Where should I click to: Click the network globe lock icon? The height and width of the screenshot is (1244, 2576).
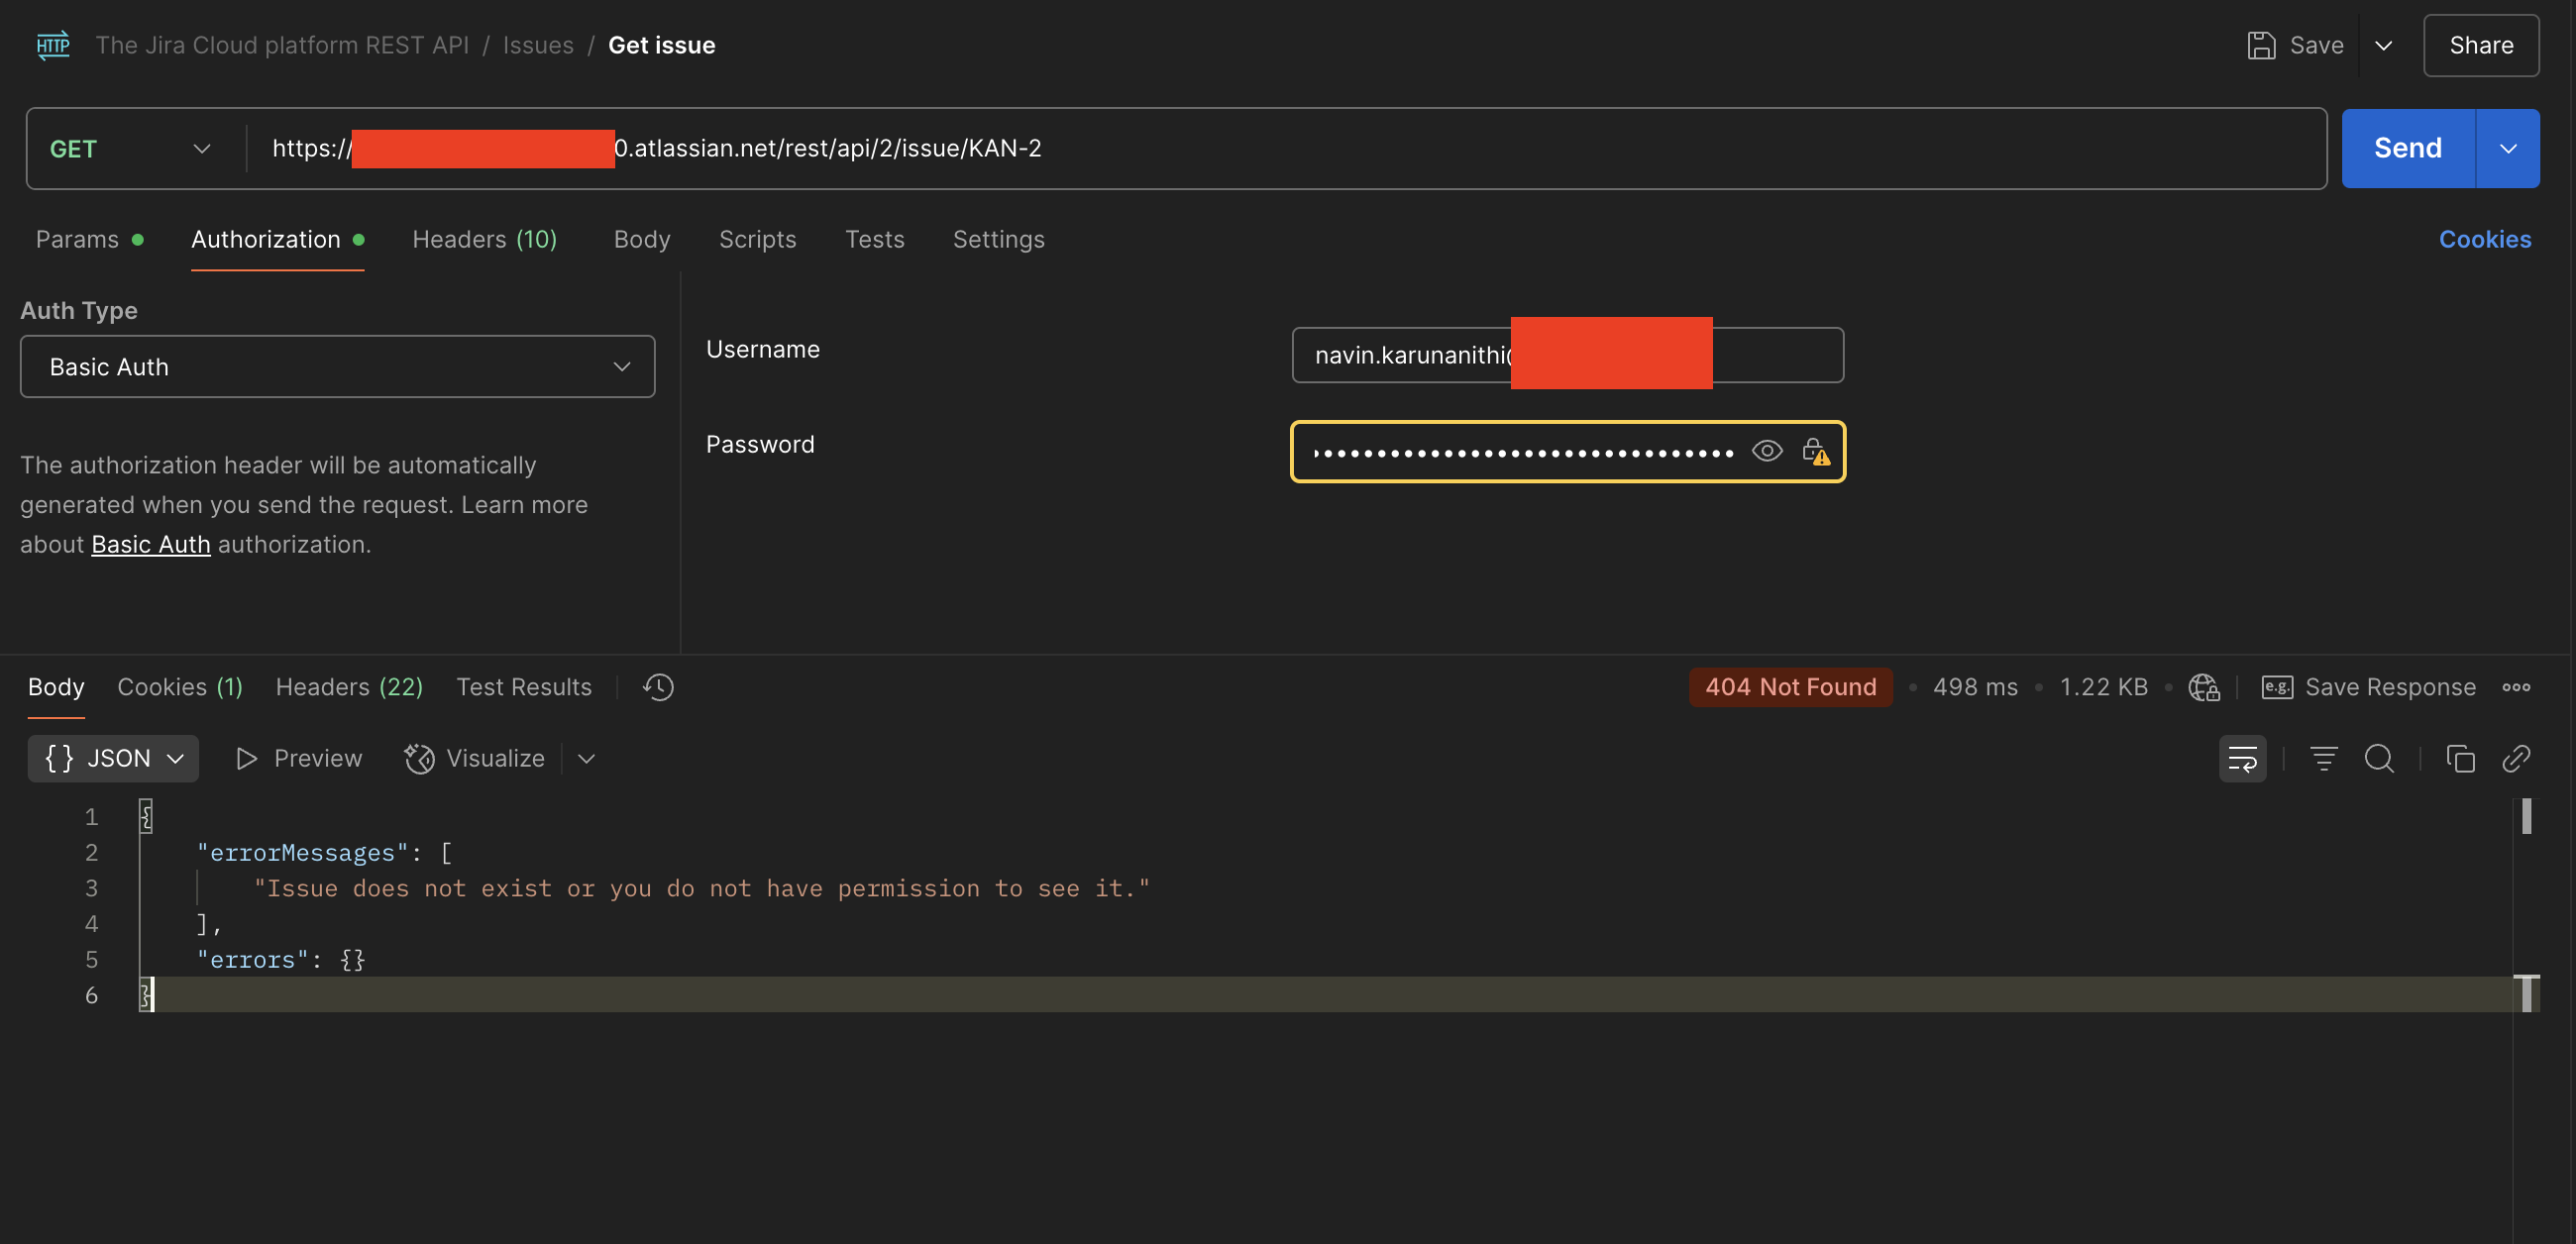pos(2203,687)
